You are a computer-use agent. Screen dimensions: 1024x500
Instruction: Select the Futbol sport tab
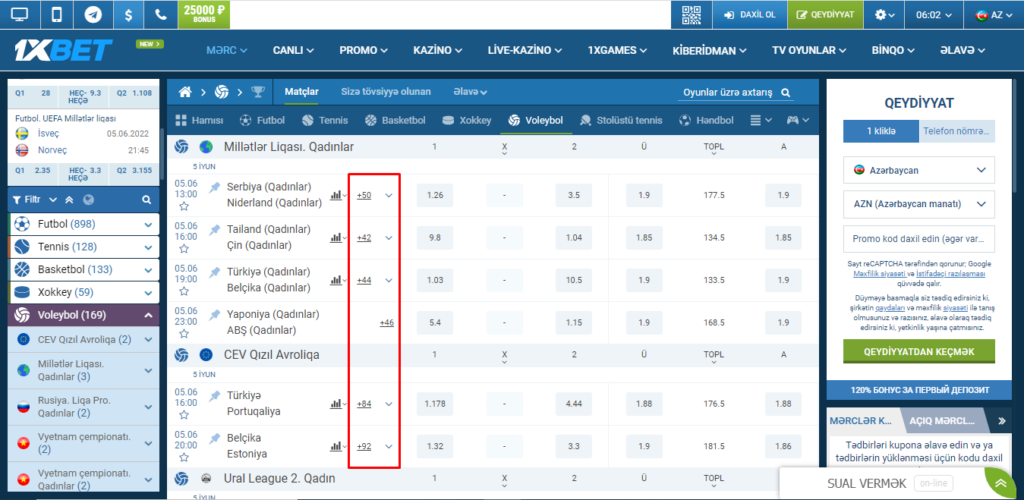point(261,120)
